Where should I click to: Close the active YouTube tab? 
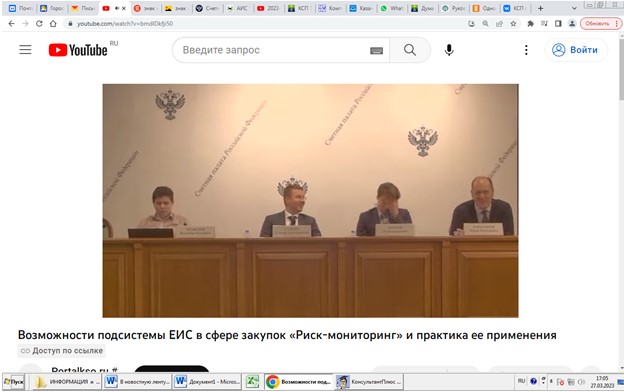(x=124, y=8)
